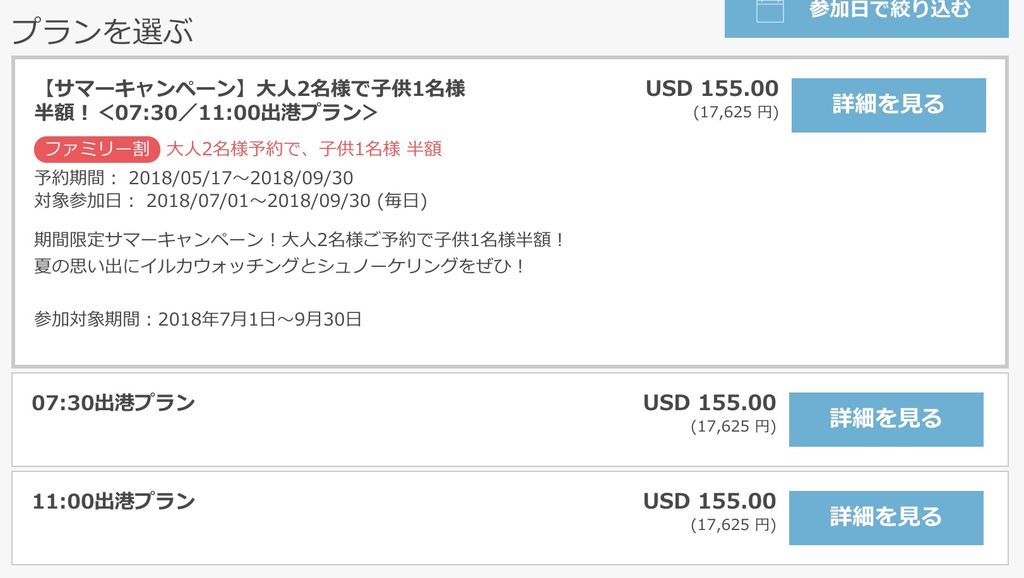Click the 参加日で絞り込む filter button
The image size is (1024, 578).
867,18
